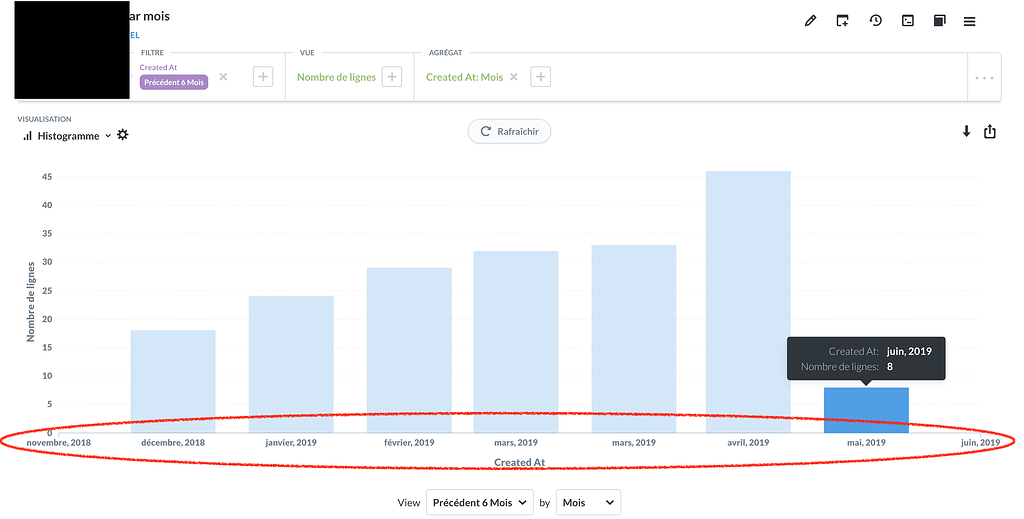
Task: Remove Created At: Mois grouping
Action: pyautogui.click(x=514, y=77)
